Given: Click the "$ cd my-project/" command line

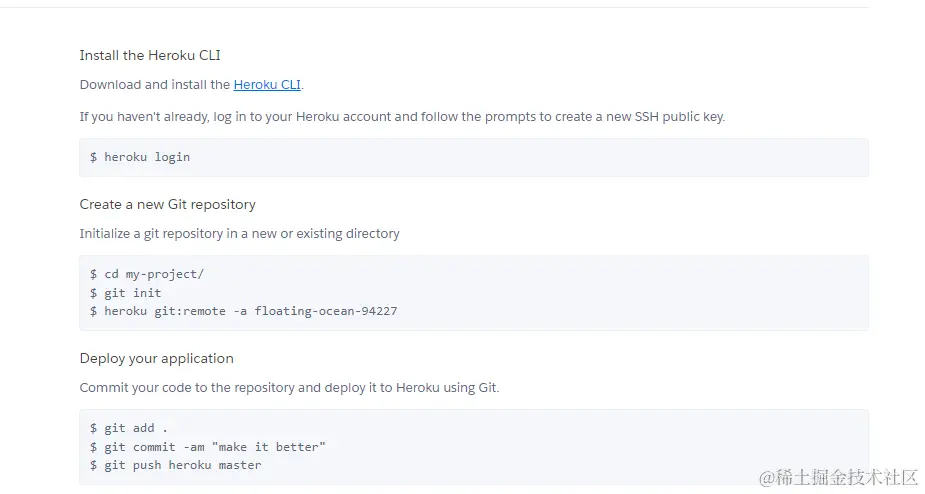Looking at the screenshot, I should (147, 274).
